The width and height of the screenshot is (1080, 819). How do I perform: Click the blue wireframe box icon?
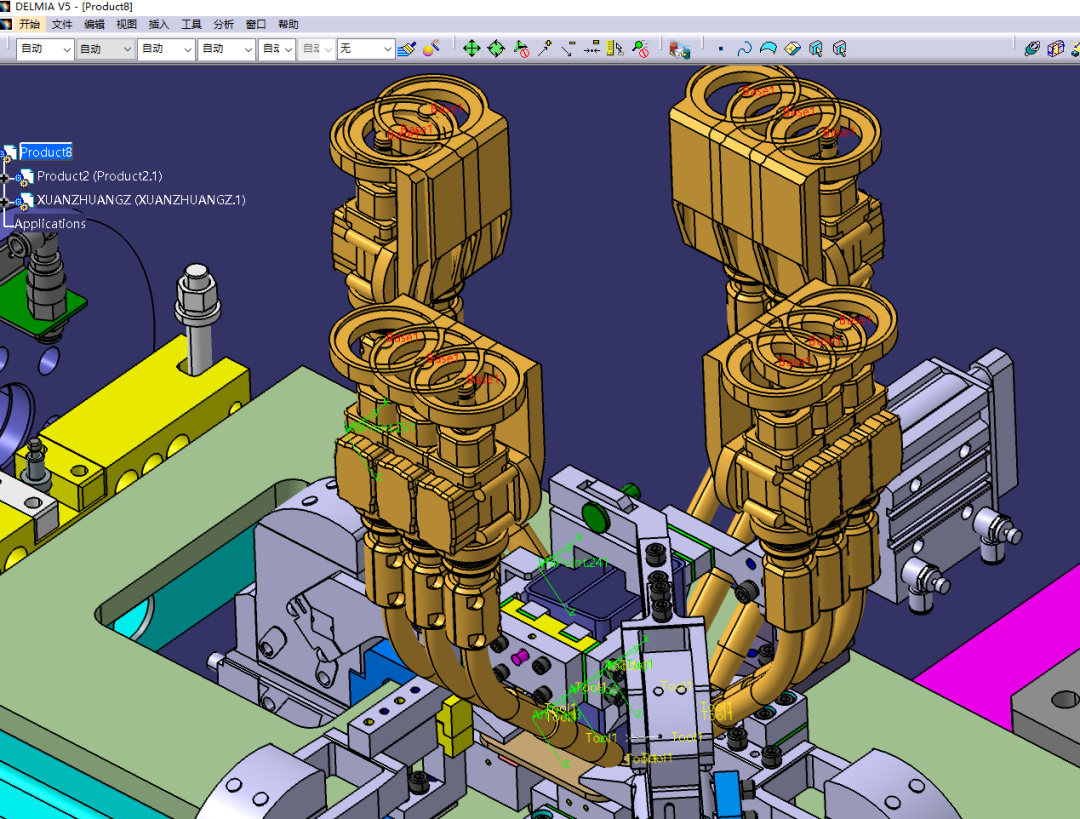point(1055,49)
